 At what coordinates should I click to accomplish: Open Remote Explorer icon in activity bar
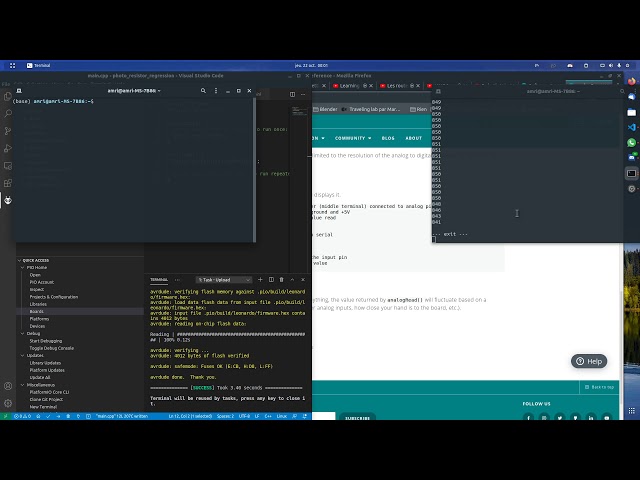tap(8, 166)
